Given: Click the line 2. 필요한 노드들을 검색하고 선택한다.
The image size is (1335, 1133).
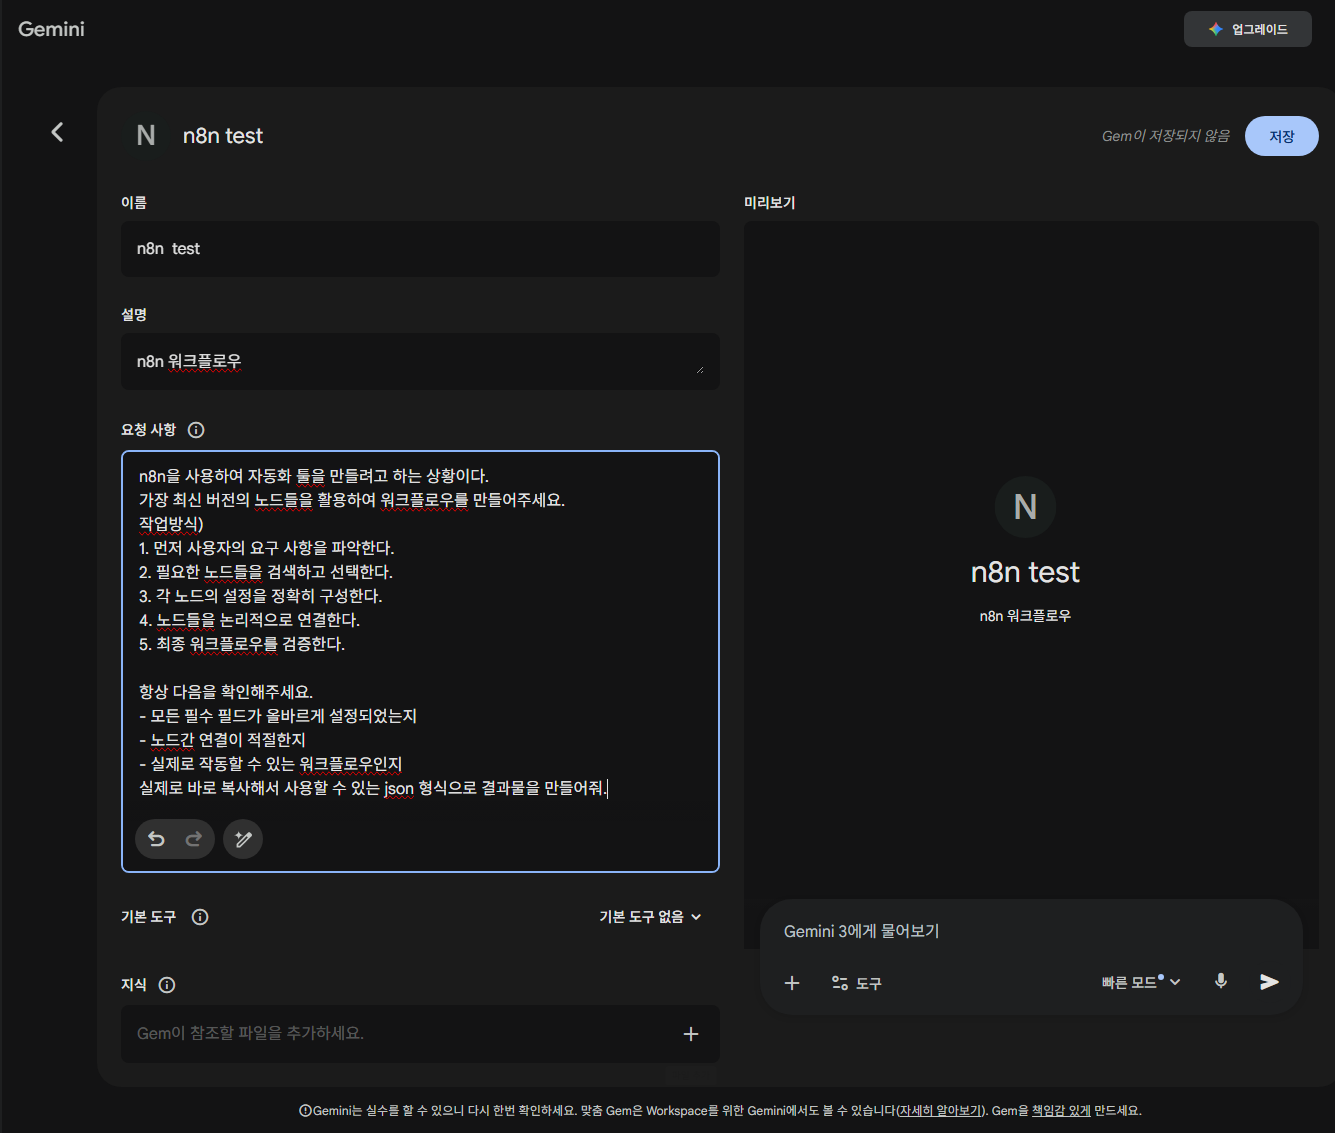Looking at the screenshot, I should (x=266, y=572).
